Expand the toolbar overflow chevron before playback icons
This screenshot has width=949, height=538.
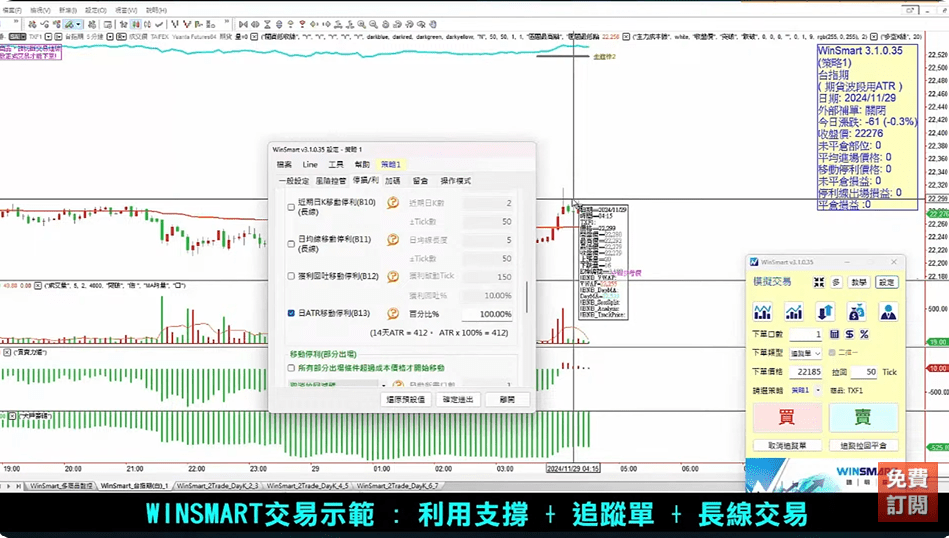[226, 23]
